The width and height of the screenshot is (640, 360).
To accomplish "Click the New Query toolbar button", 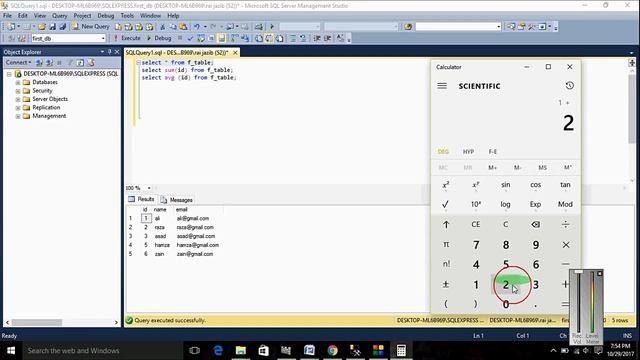I will click(x=91, y=27).
